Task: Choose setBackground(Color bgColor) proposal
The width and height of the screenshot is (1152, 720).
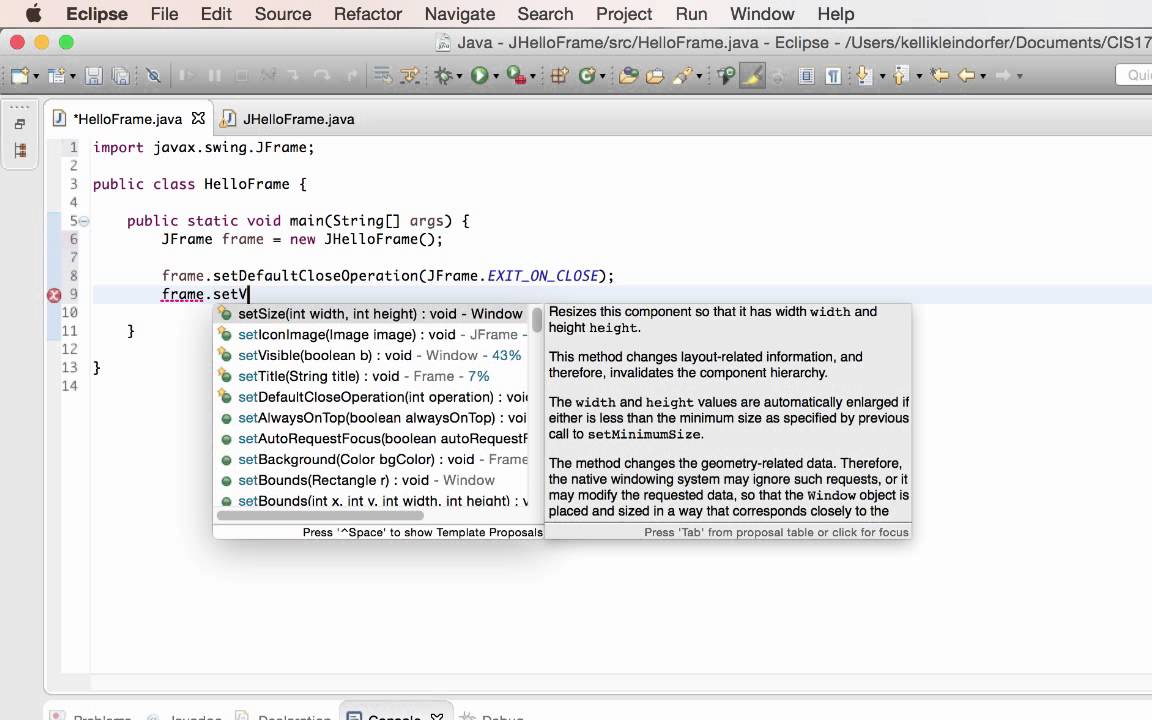Action: [x=372, y=459]
